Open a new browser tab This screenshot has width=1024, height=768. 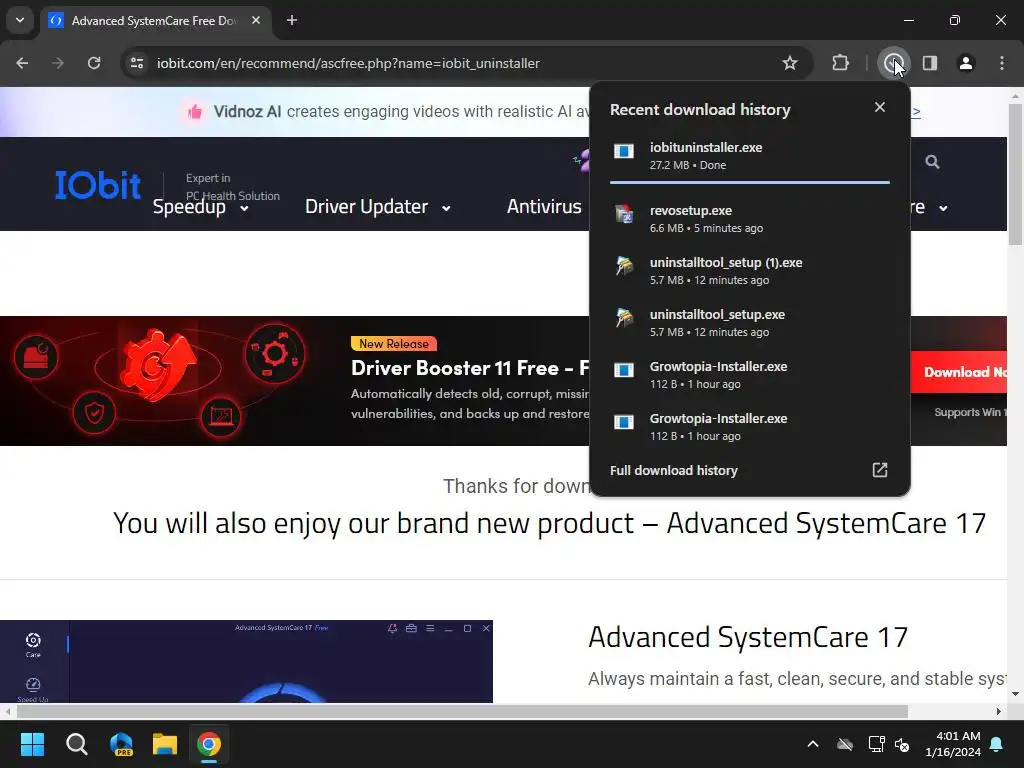coord(292,20)
